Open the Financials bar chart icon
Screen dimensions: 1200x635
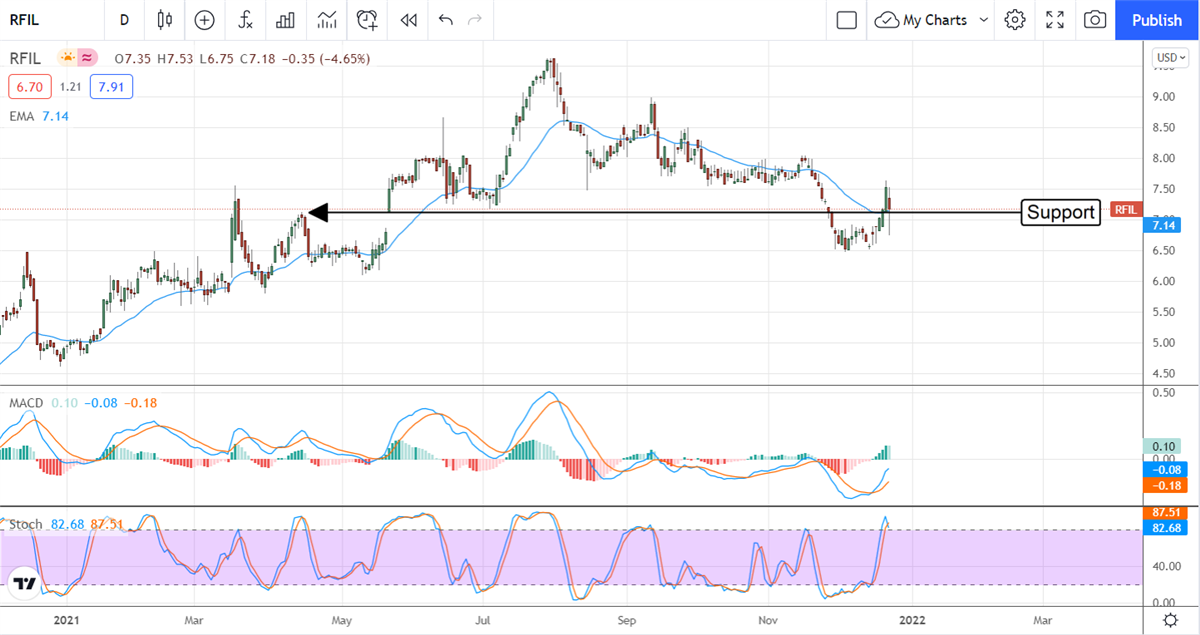point(286,20)
